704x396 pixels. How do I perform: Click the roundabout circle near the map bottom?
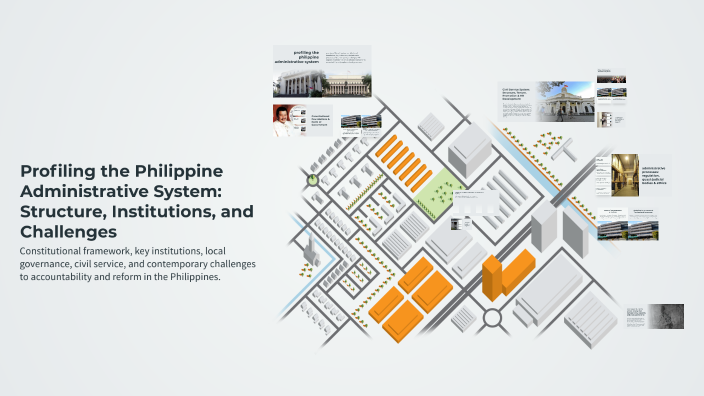coord(492,318)
